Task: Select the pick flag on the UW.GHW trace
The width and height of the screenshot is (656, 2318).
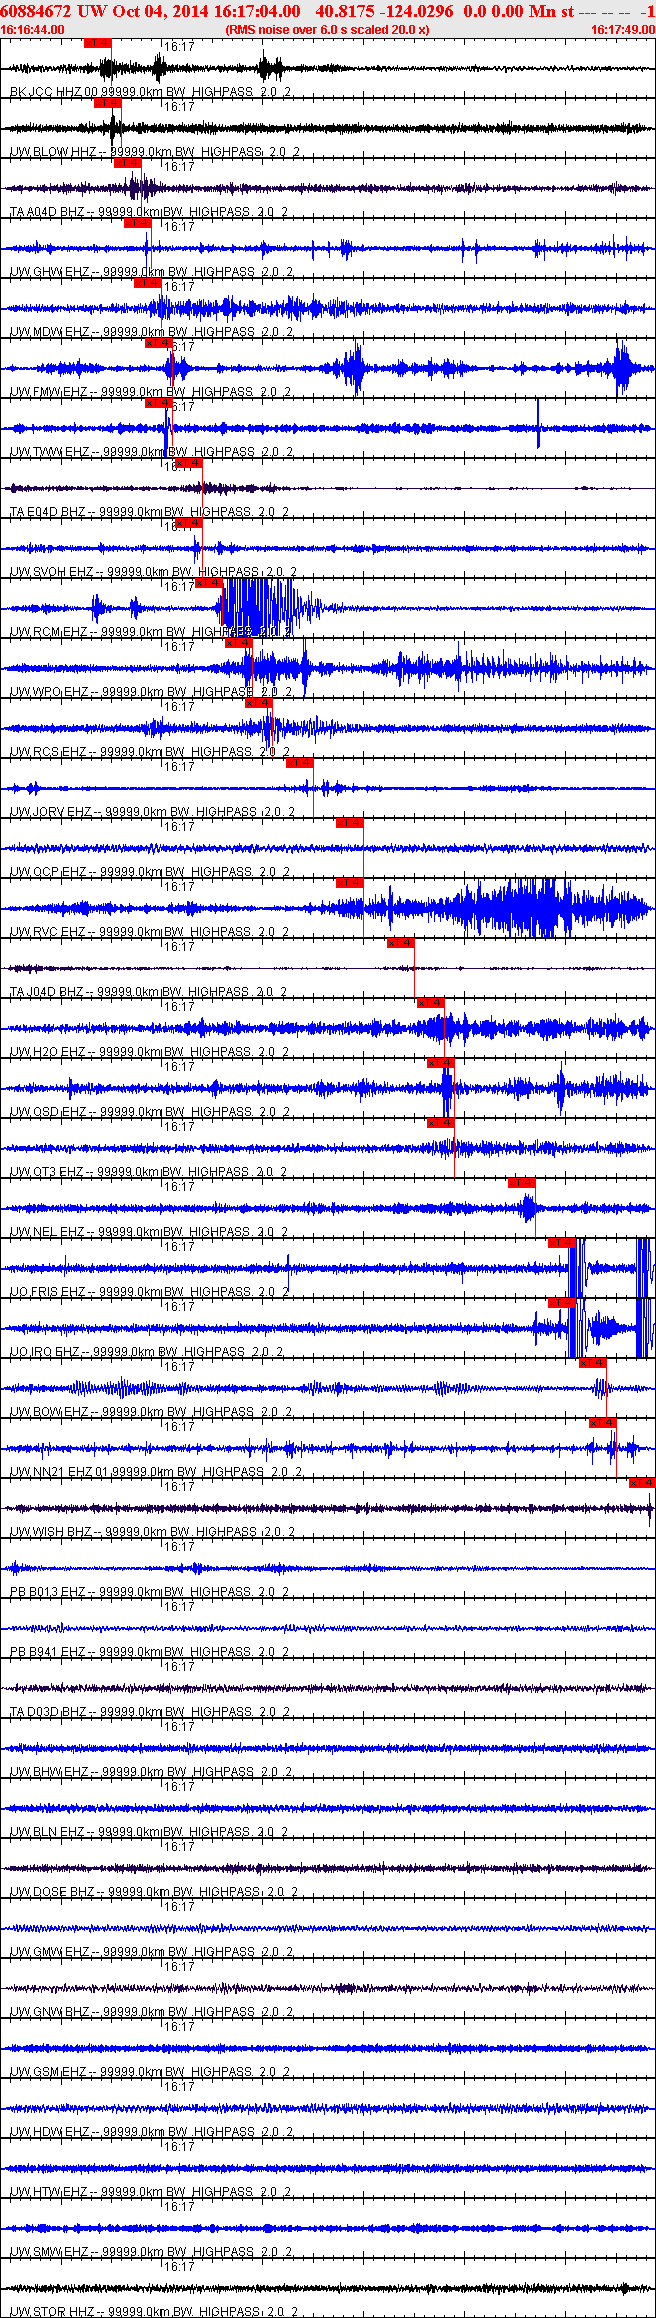Action: (x=137, y=223)
